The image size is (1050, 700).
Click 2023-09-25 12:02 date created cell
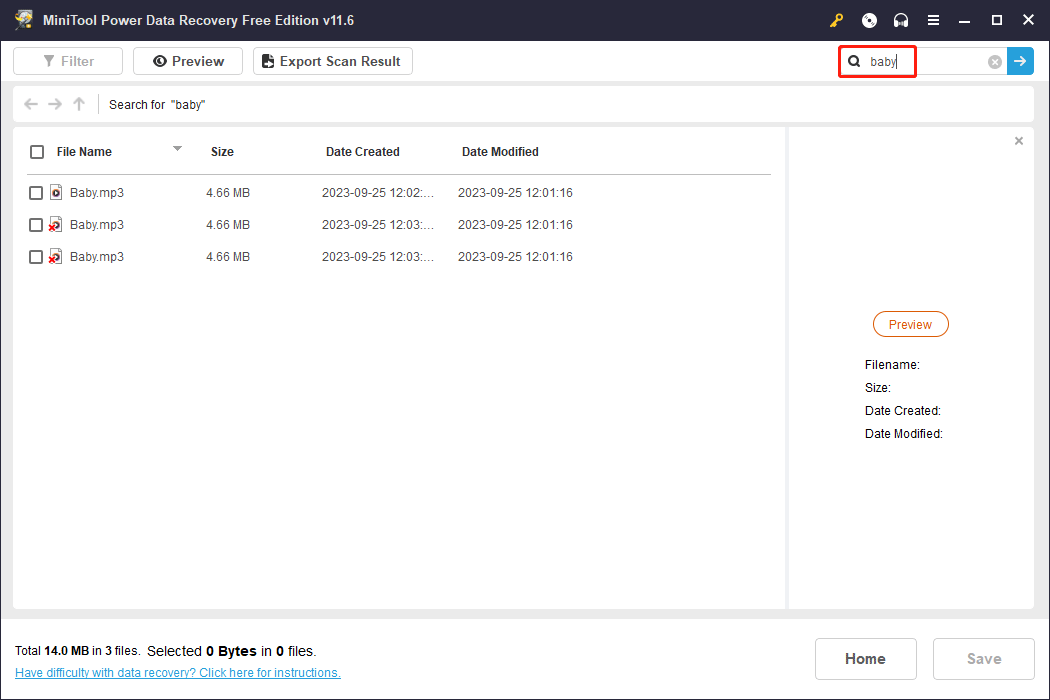click(x=378, y=193)
